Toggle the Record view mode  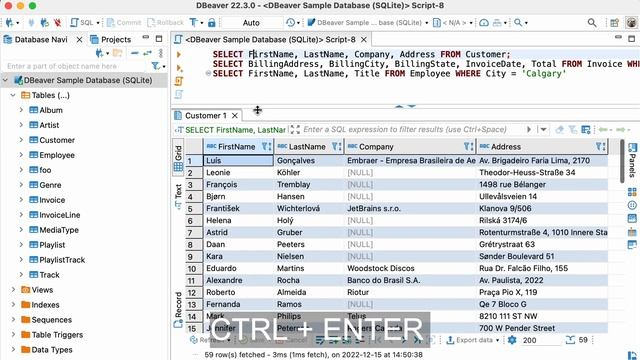pyautogui.click(x=178, y=309)
